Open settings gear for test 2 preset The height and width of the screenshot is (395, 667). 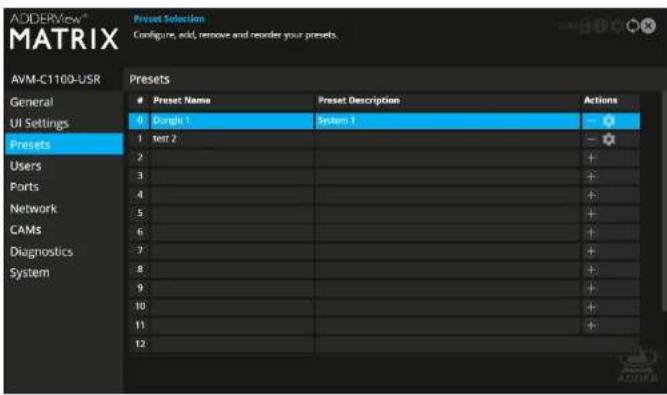[609, 139]
